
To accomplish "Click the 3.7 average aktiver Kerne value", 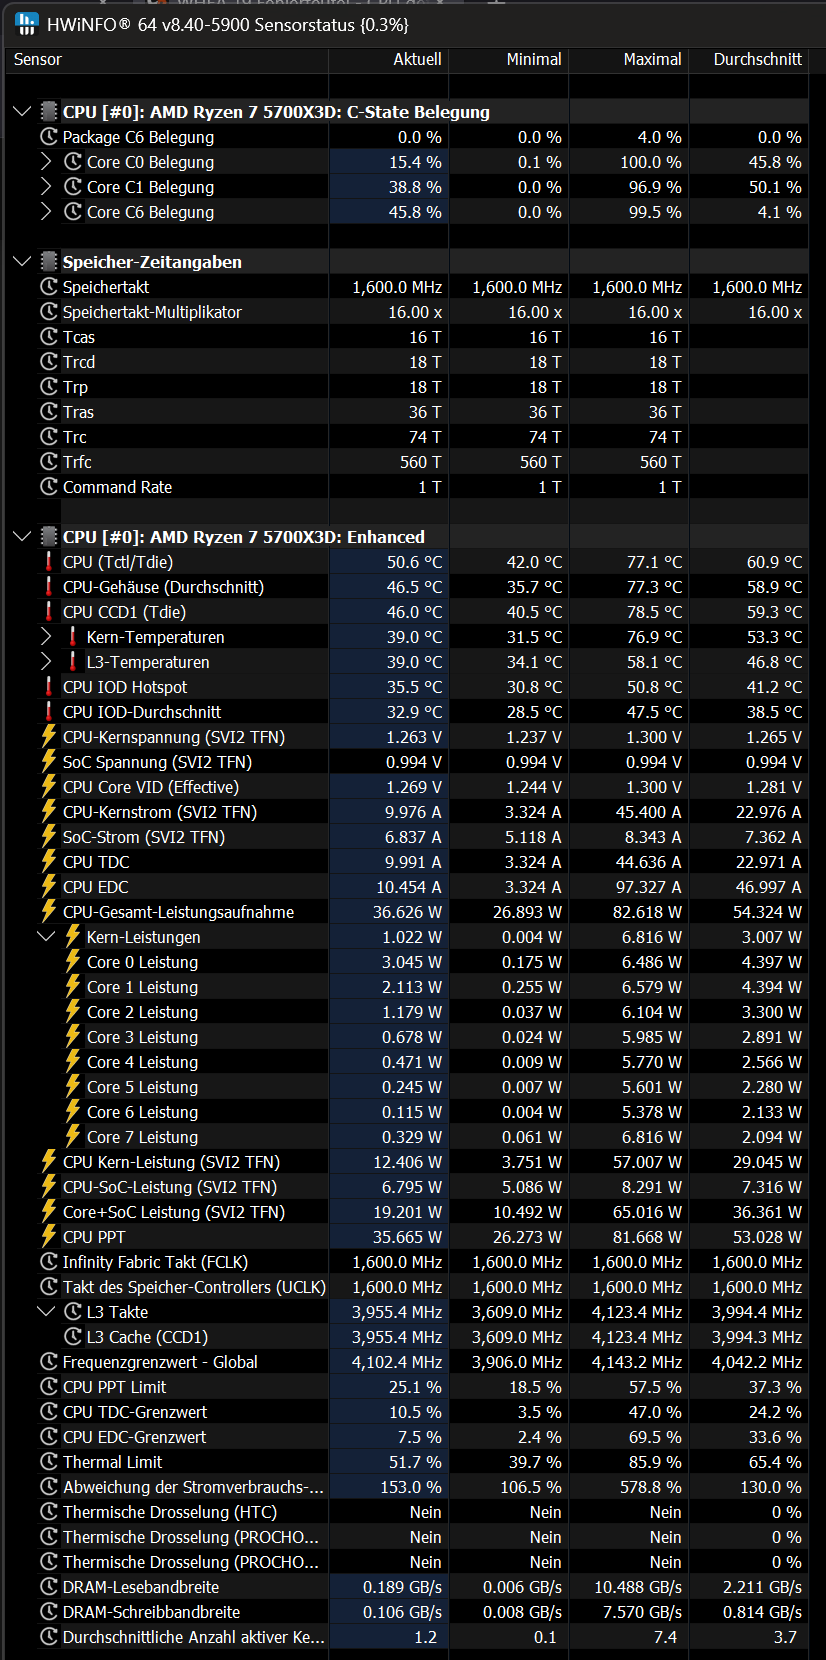I will (785, 1637).
